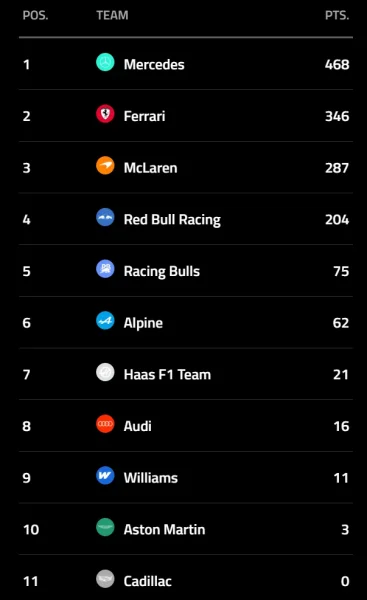Click the green Aston Martin logo
367x600 pixels.
coord(105,527)
